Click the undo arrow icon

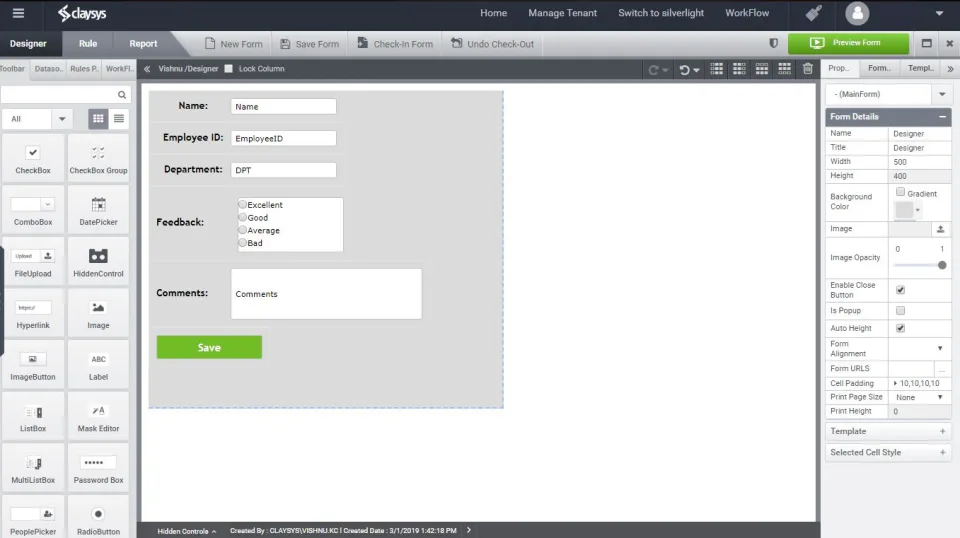(x=684, y=70)
